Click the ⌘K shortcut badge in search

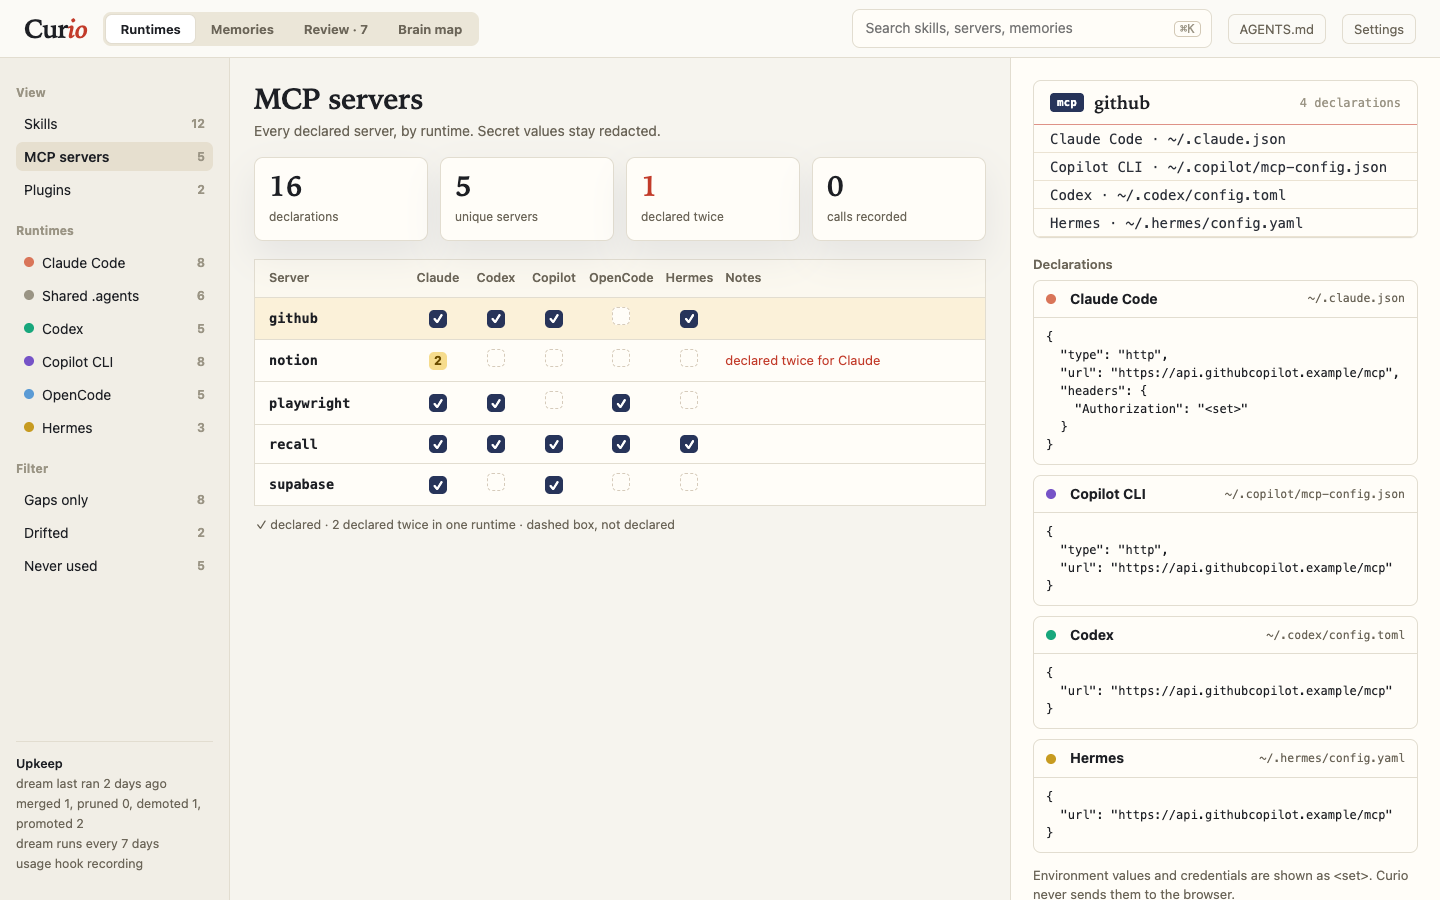pyautogui.click(x=1187, y=29)
